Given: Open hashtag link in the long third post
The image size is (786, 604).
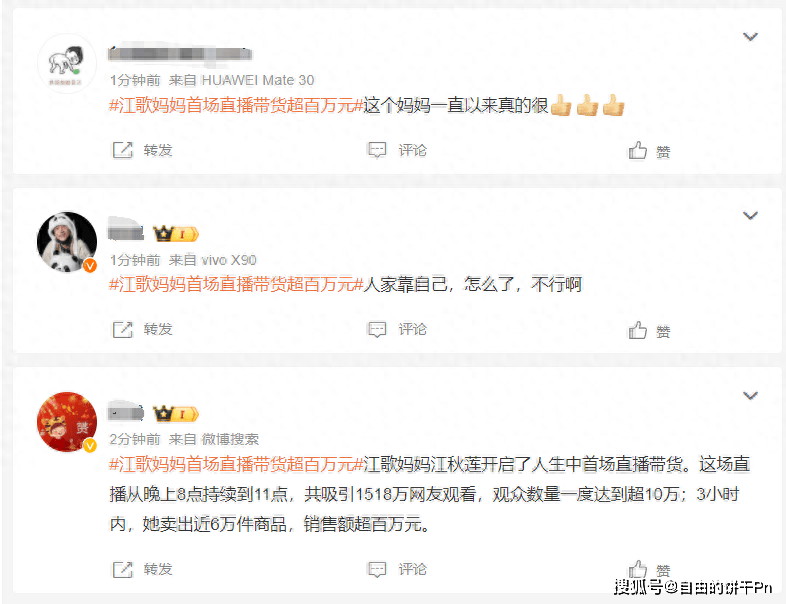Looking at the screenshot, I should click(x=236, y=464).
